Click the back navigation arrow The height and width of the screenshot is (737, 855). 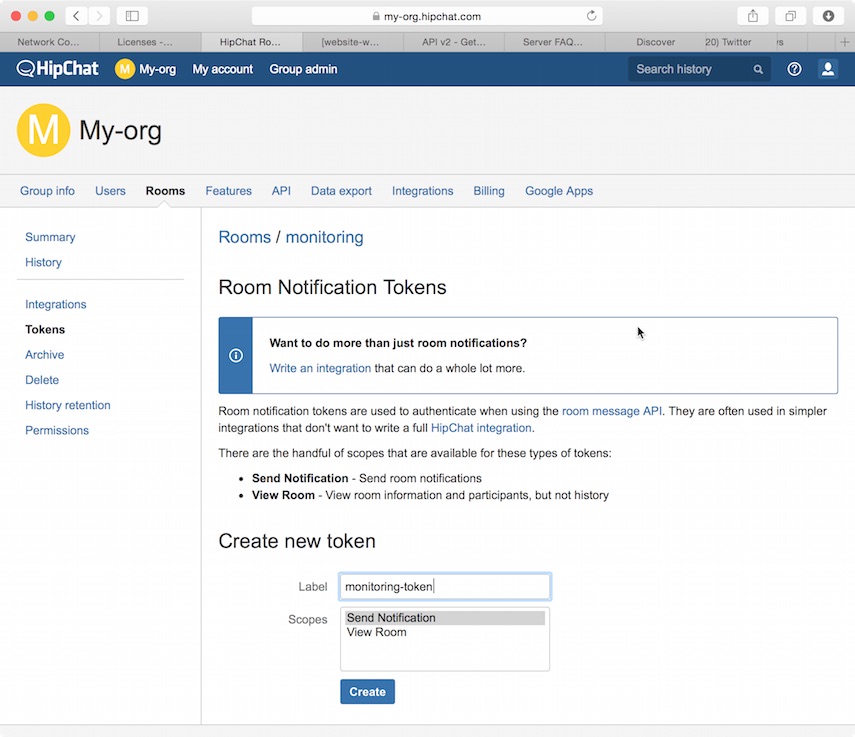coord(76,15)
